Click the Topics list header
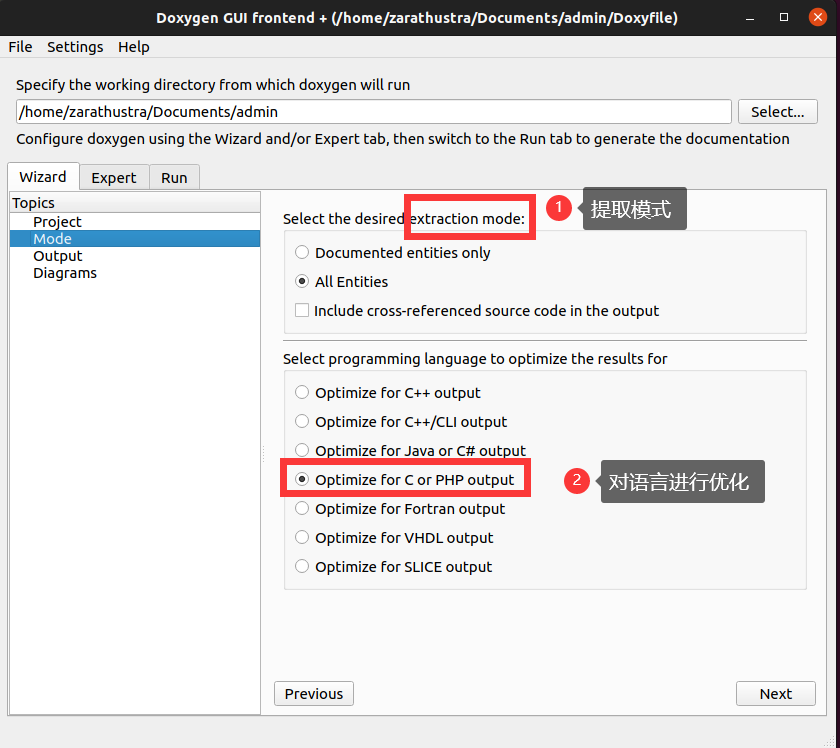 point(134,203)
